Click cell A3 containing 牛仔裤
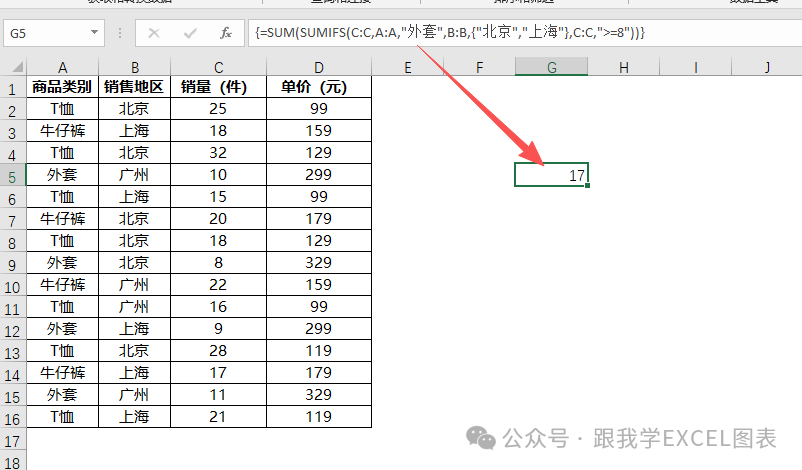 62,131
